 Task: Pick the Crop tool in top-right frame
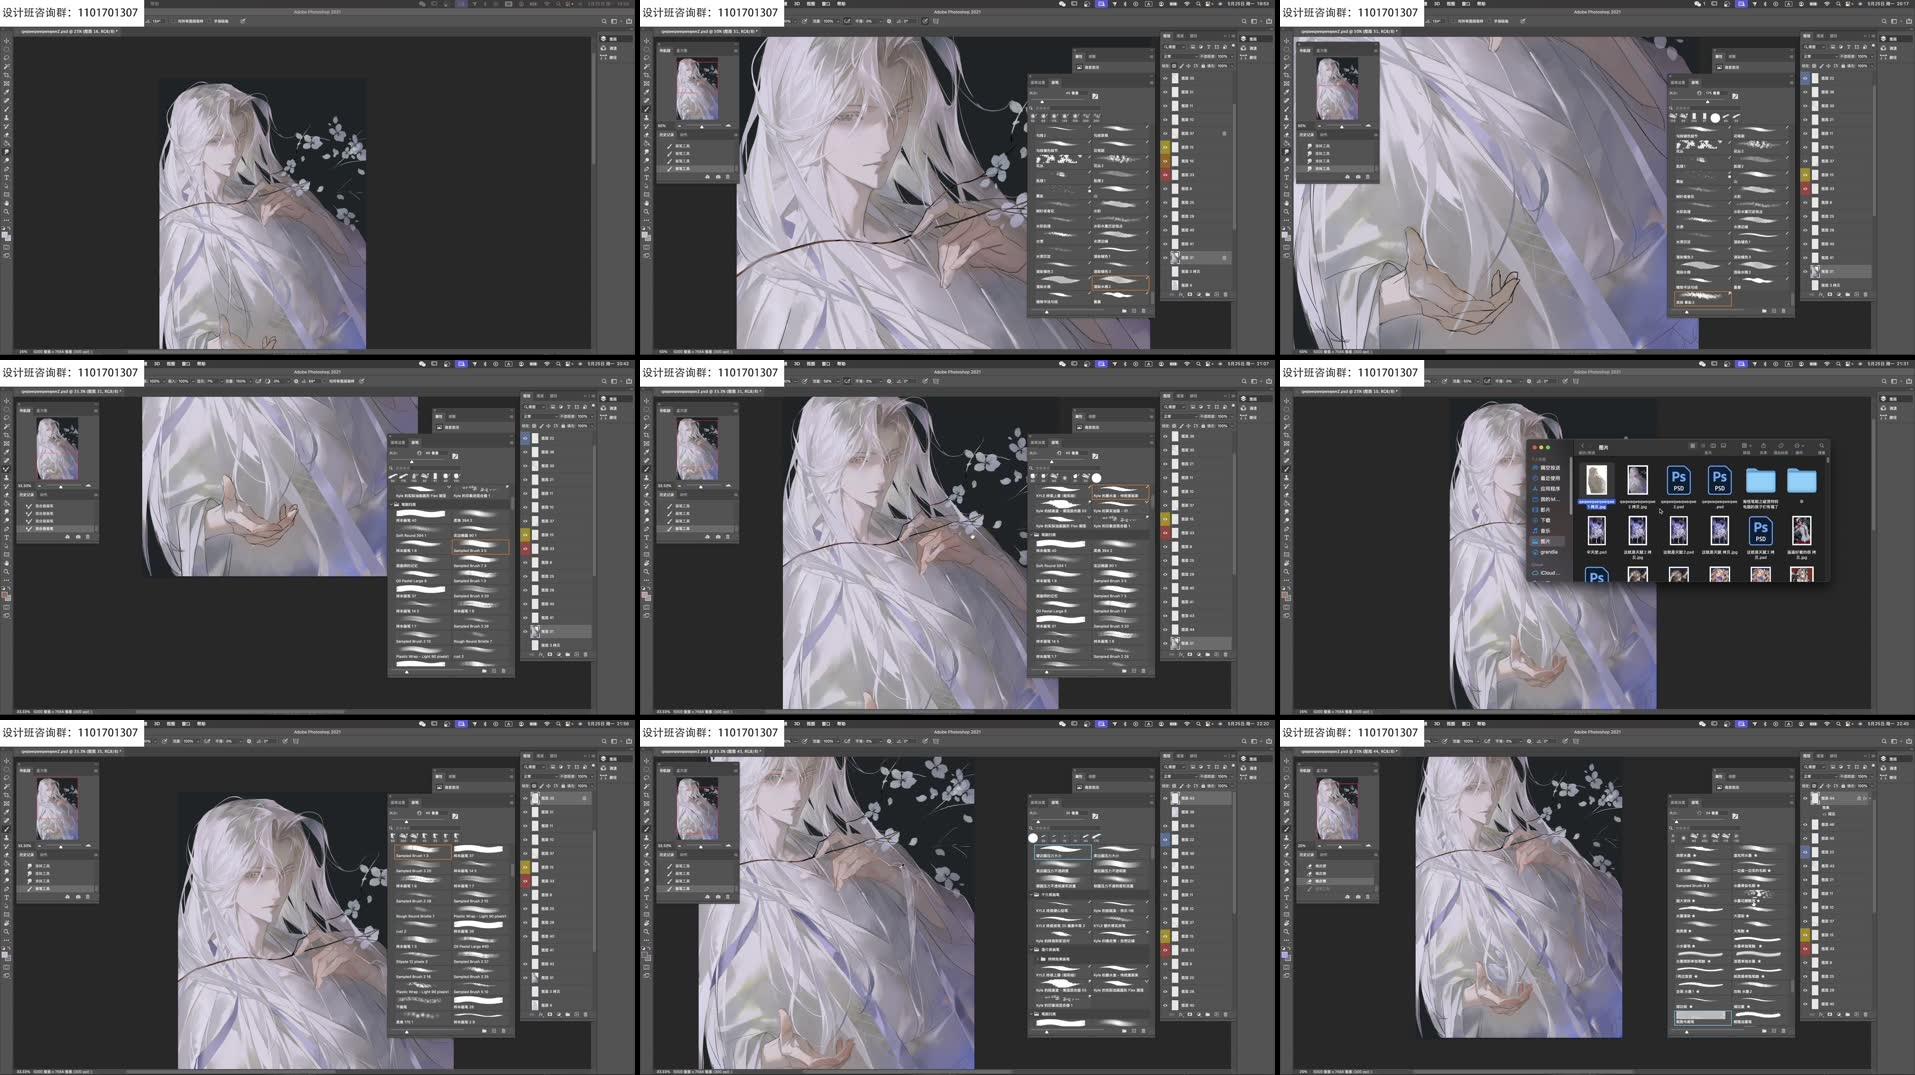[1286, 75]
